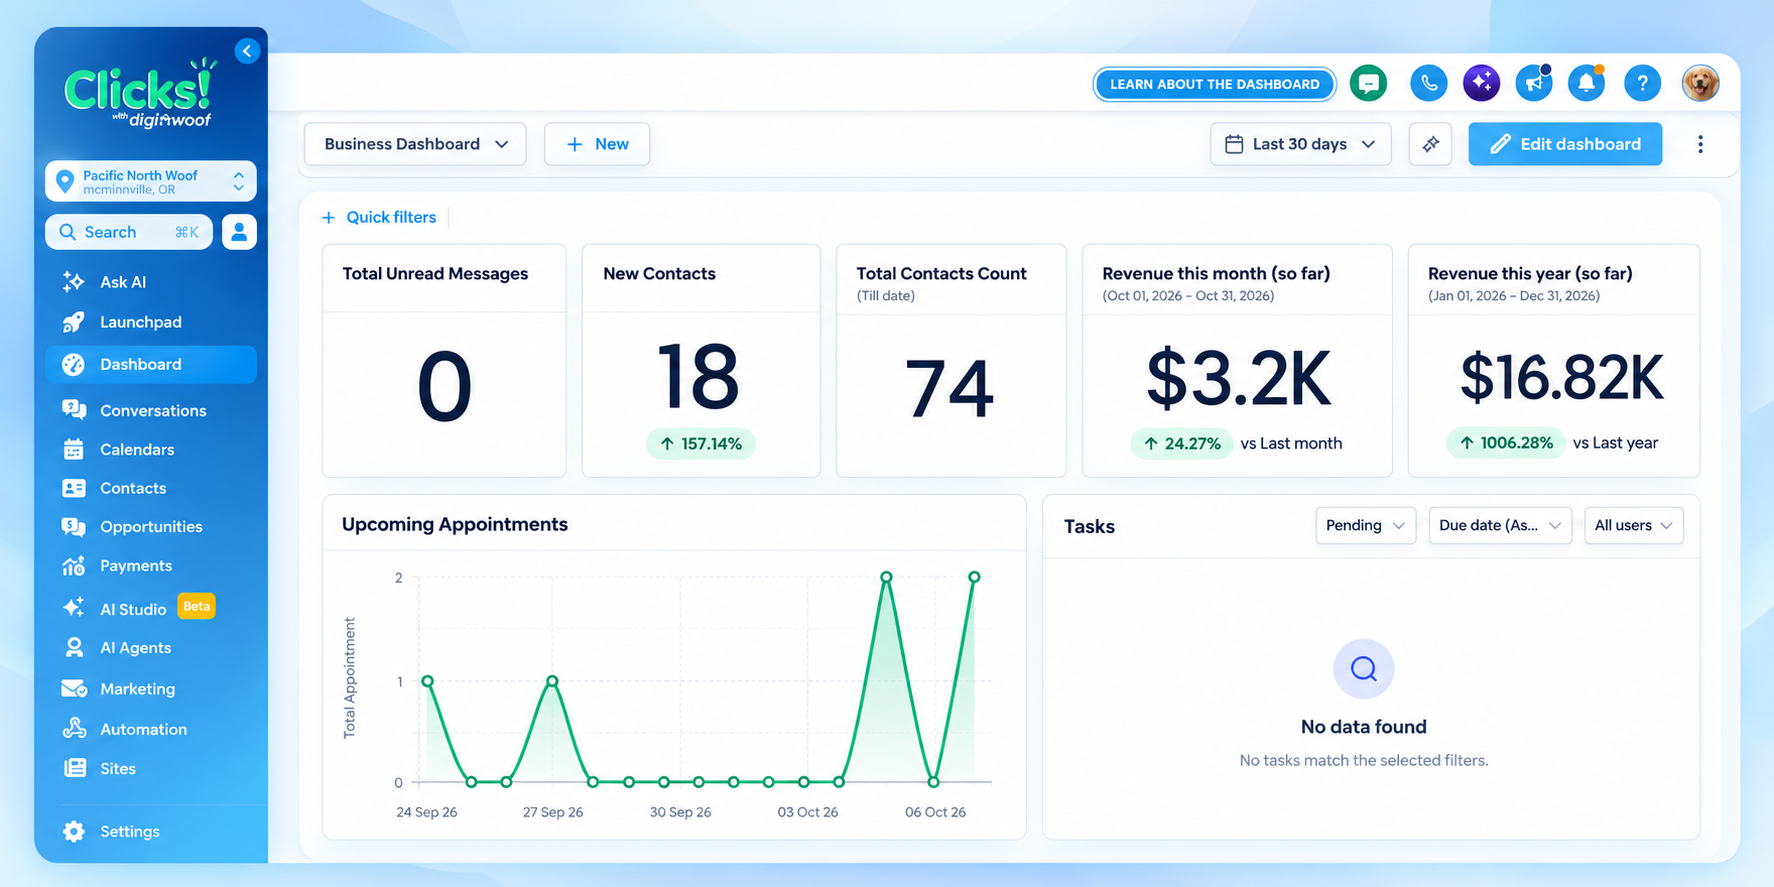Open the Business Dashboard dropdown
Image resolution: width=1774 pixels, height=887 pixels.
(416, 144)
